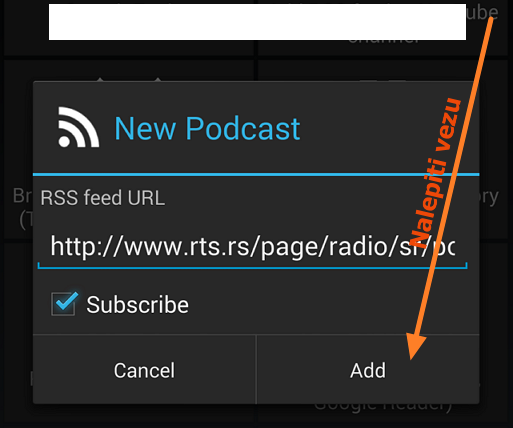Tap the Add button
Image resolution: width=513 pixels, height=428 pixels.
click(368, 370)
